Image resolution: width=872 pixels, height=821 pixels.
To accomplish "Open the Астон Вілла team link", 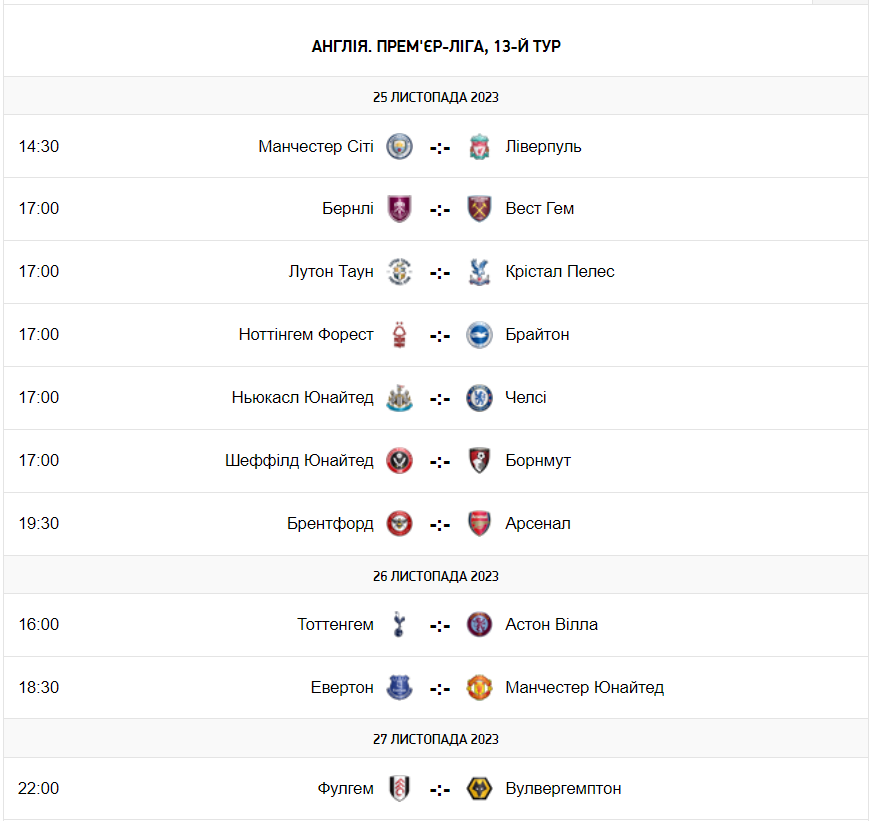I will [551, 624].
